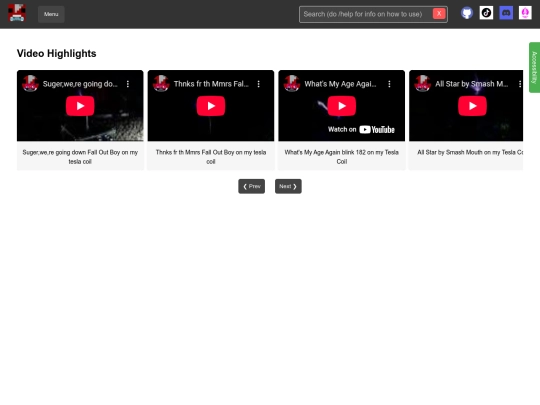Screen dimensions: 540x405
Task: Open options menu on What's My Age Again video
Action: (389, 84)
